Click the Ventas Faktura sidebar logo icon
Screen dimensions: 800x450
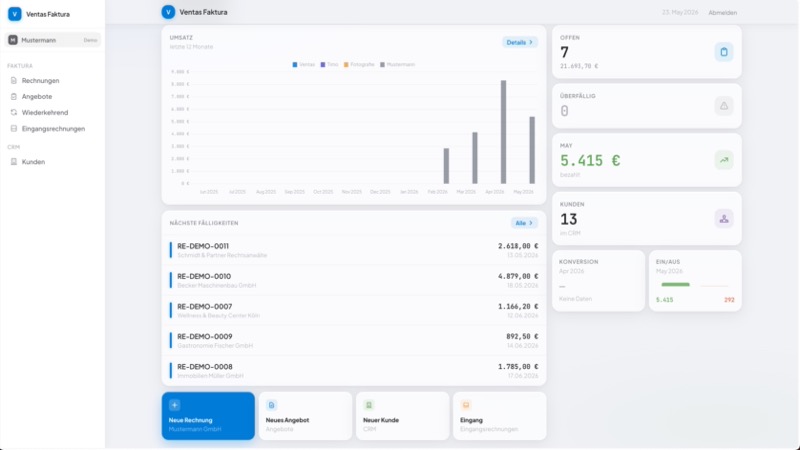(x=14, y=14)
